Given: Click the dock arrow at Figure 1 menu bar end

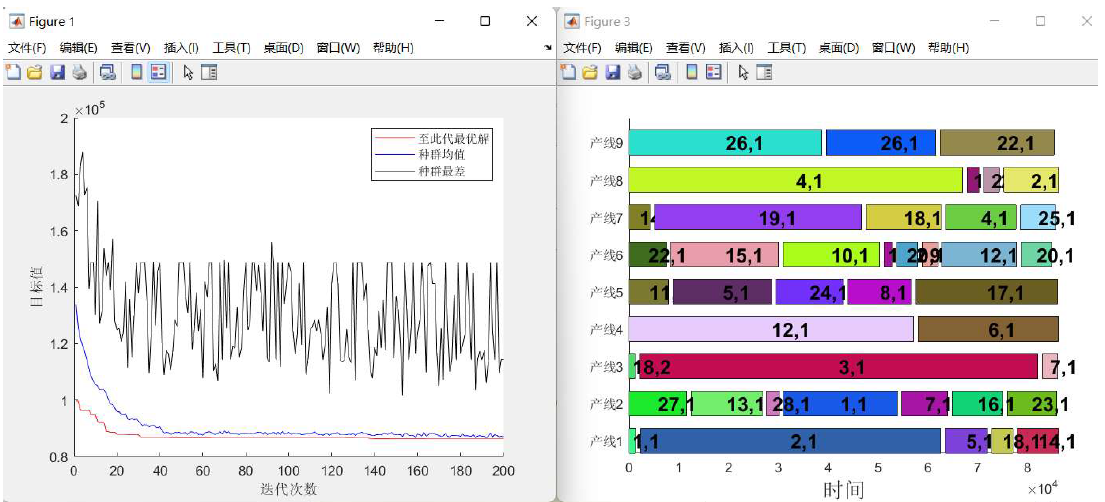Looking at the screenshot, I should pos(548,48).
